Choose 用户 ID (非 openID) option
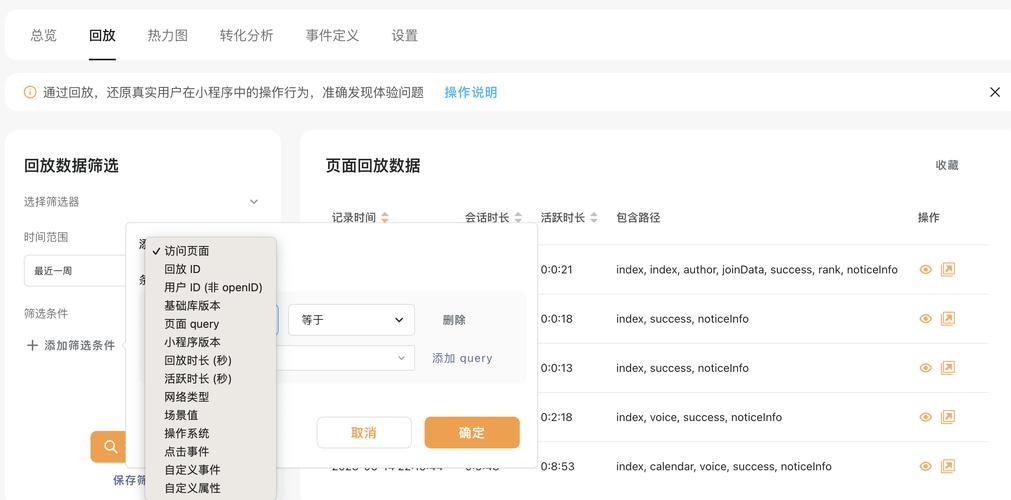Screen dimensions: 1011x500 213,287
